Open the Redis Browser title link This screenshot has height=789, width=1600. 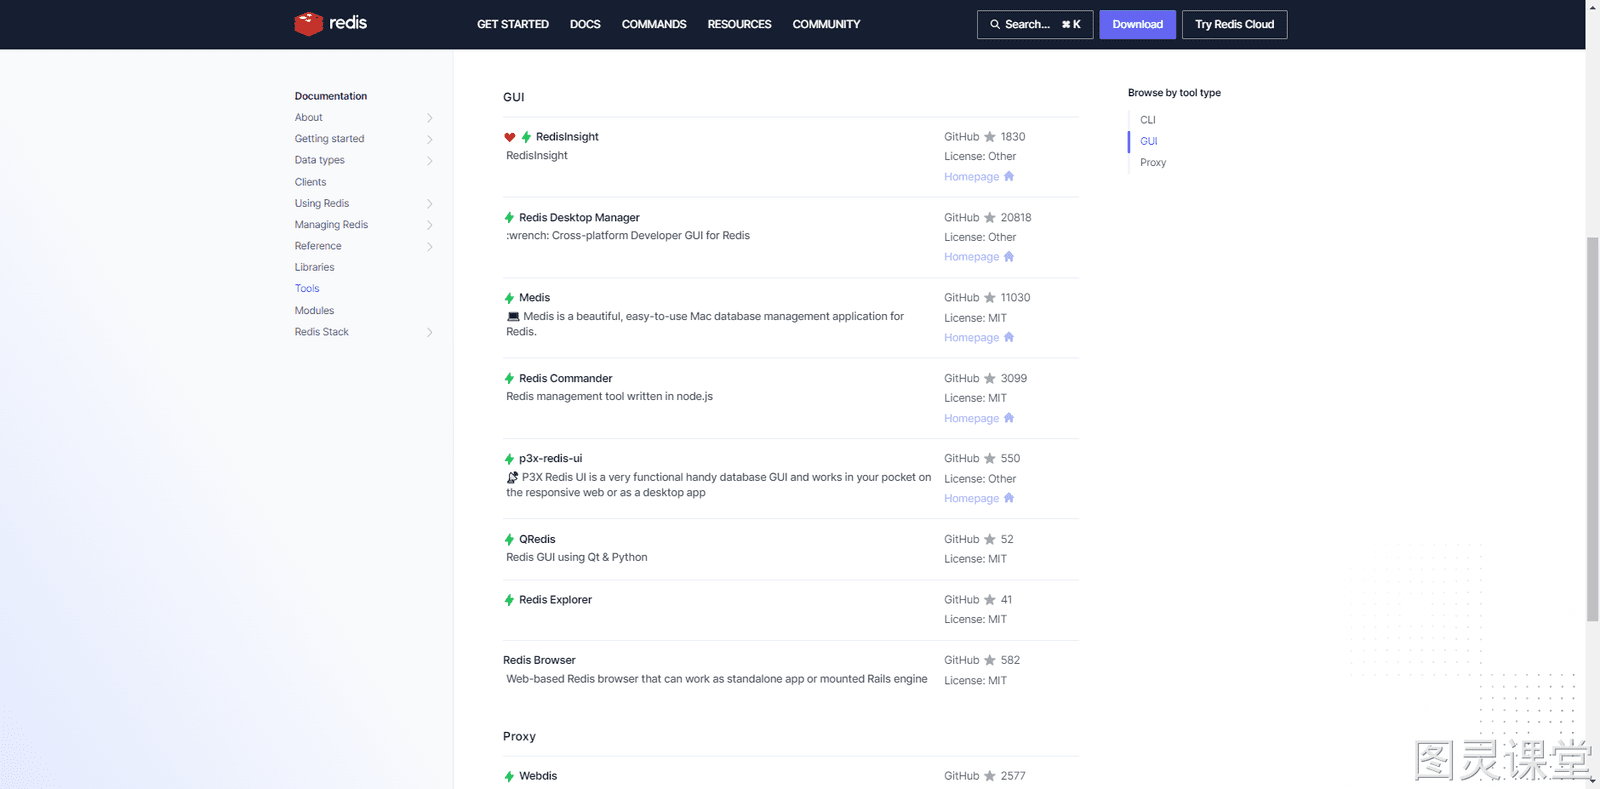pos(539,660)
